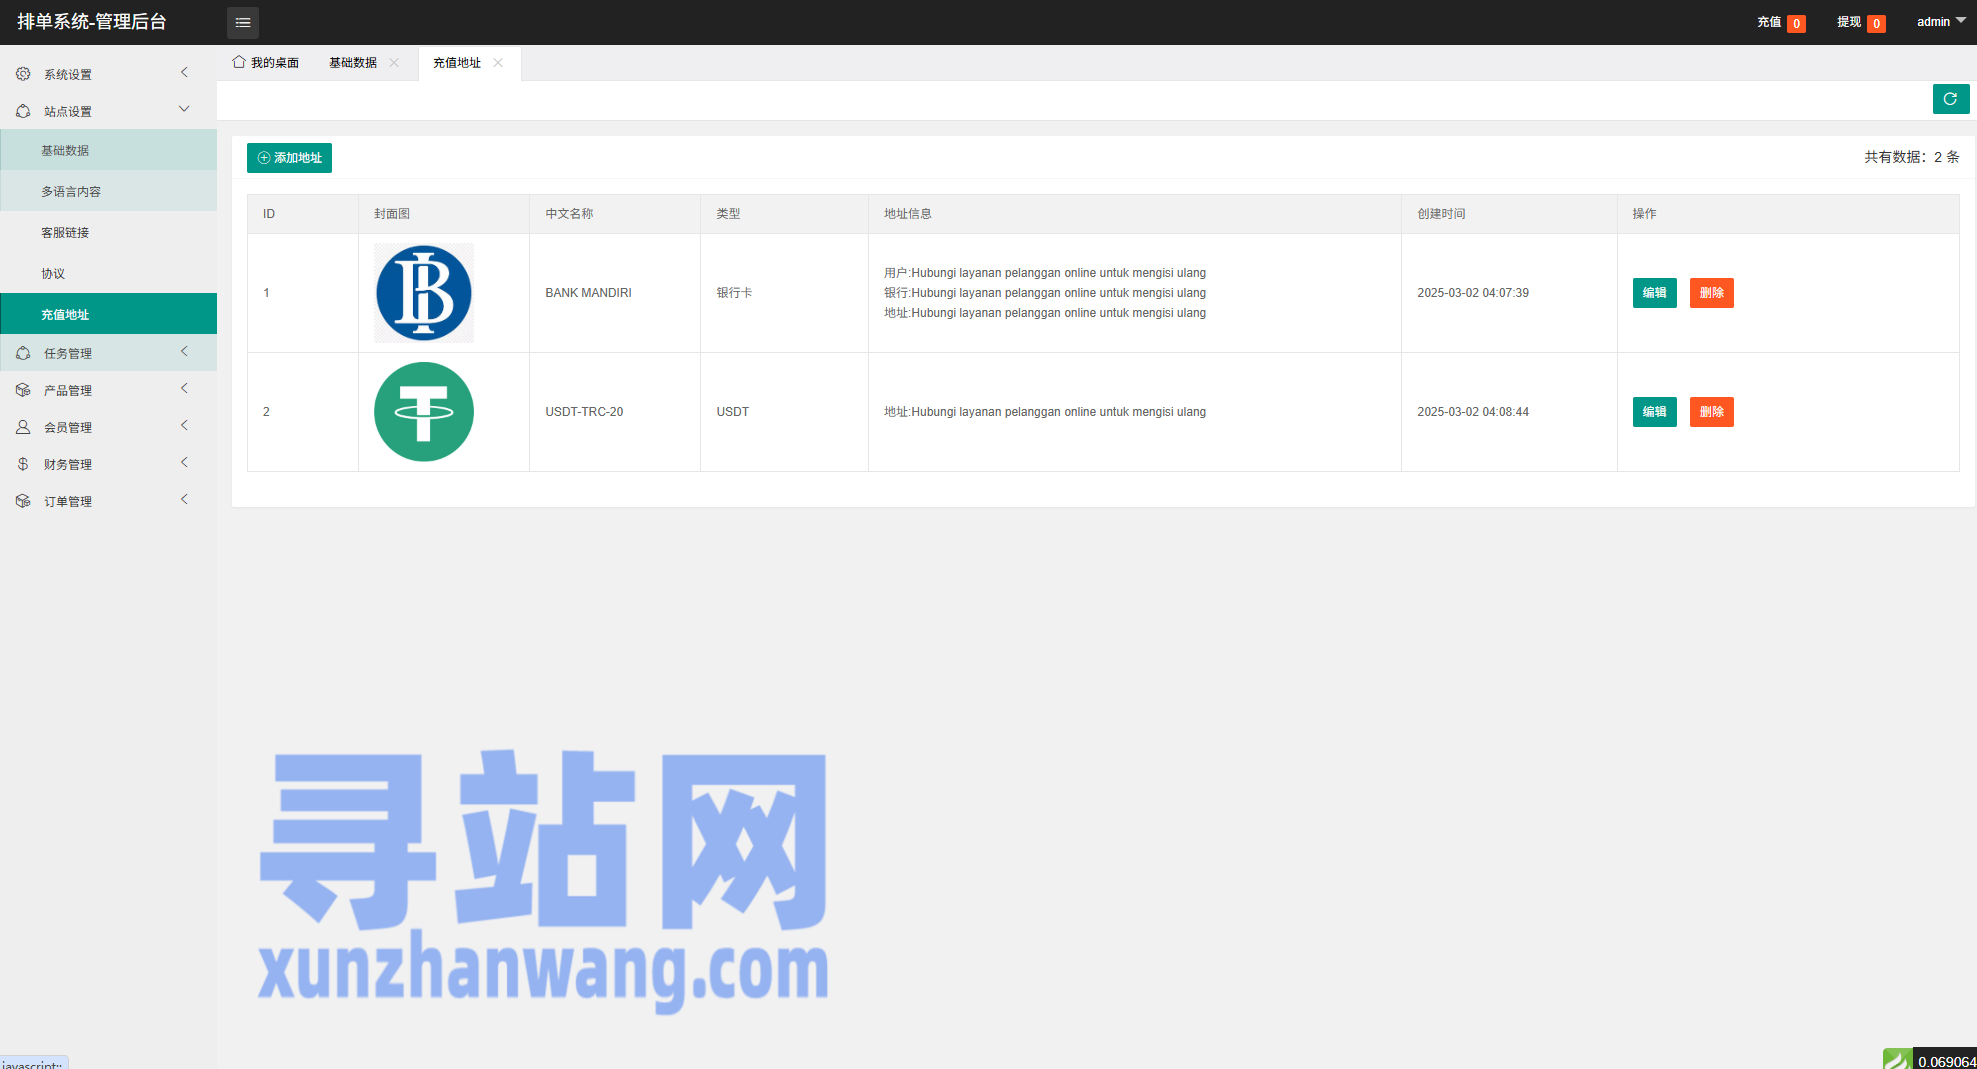Click the hamburger menu toggle icon
Screen dimensions: 1977x1069
tap(243, 22)
